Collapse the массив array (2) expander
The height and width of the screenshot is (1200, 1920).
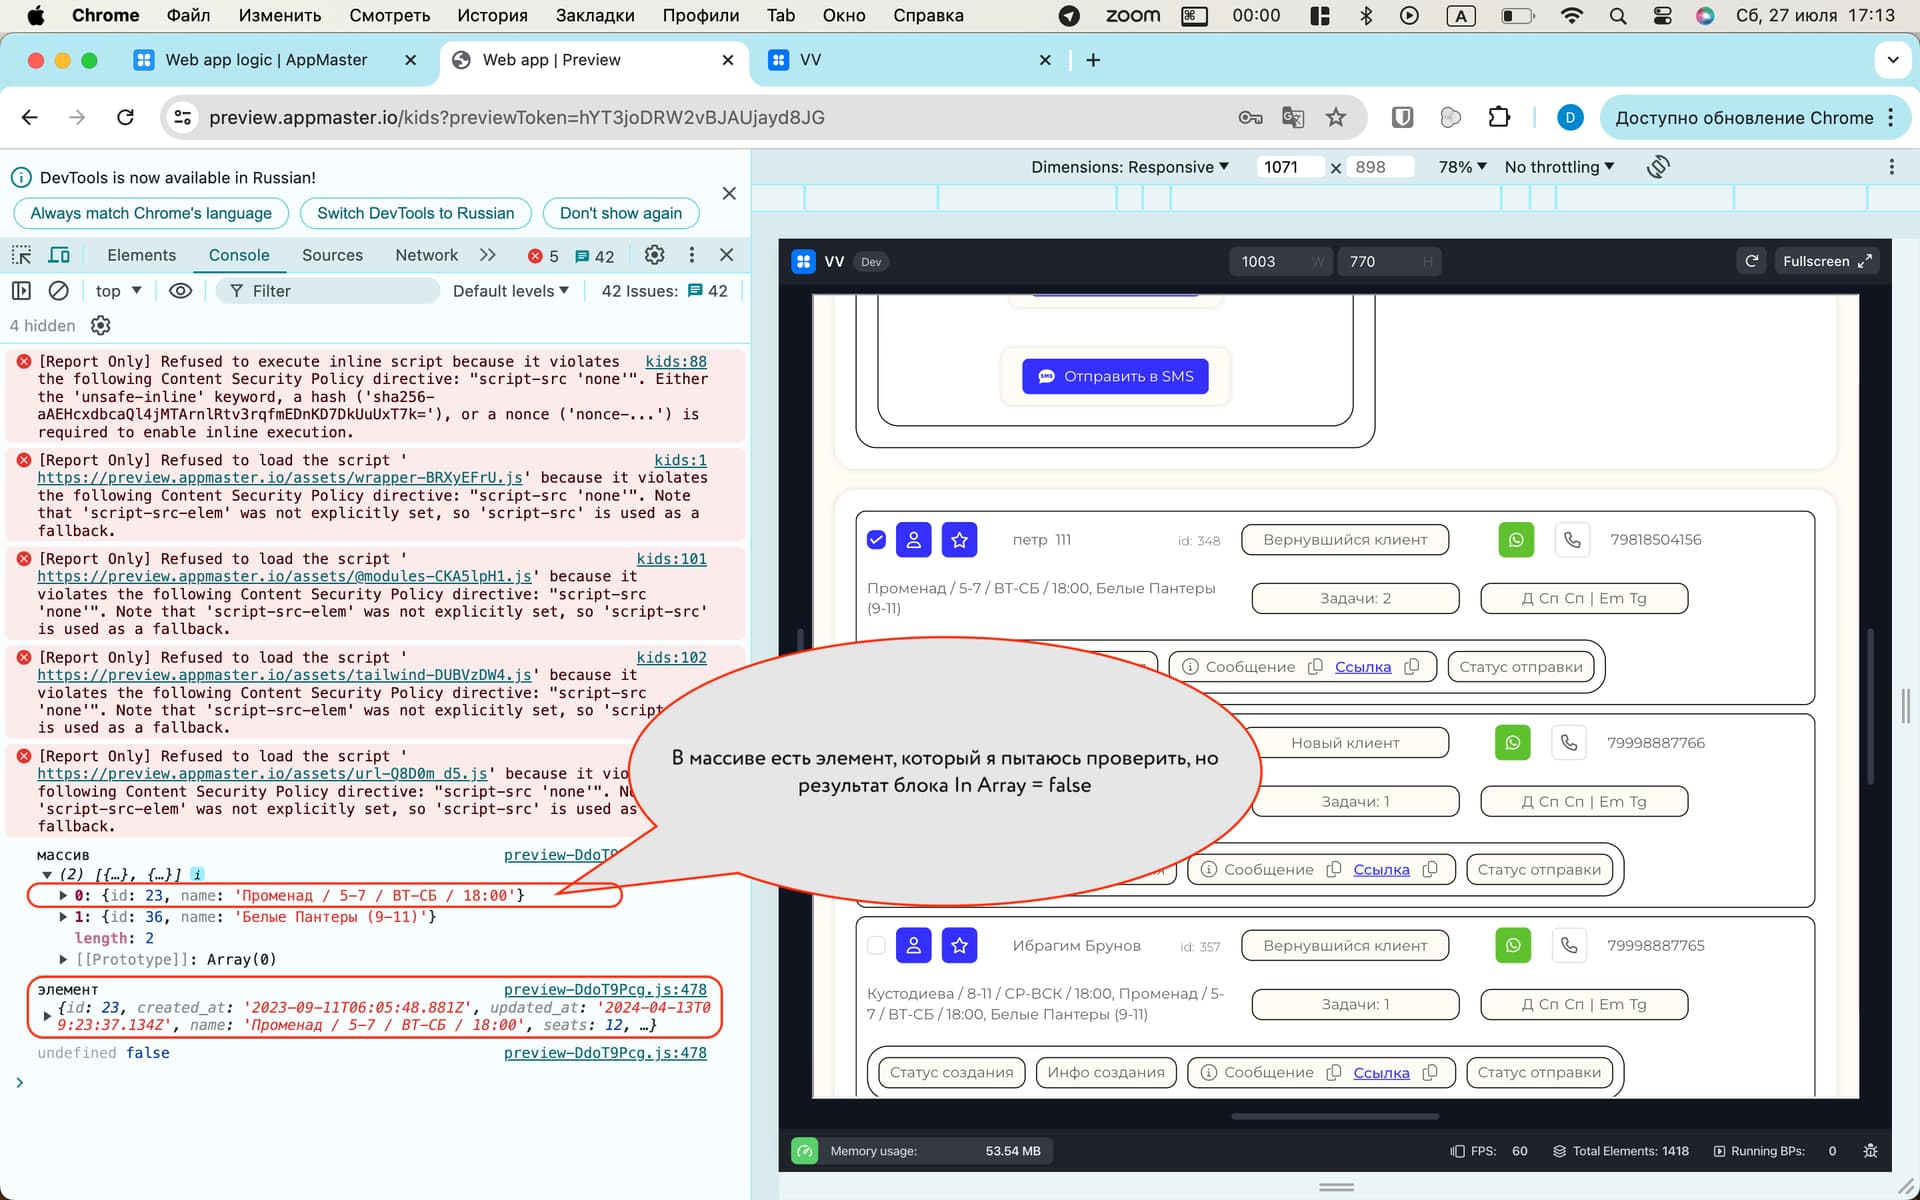(46, 875)
